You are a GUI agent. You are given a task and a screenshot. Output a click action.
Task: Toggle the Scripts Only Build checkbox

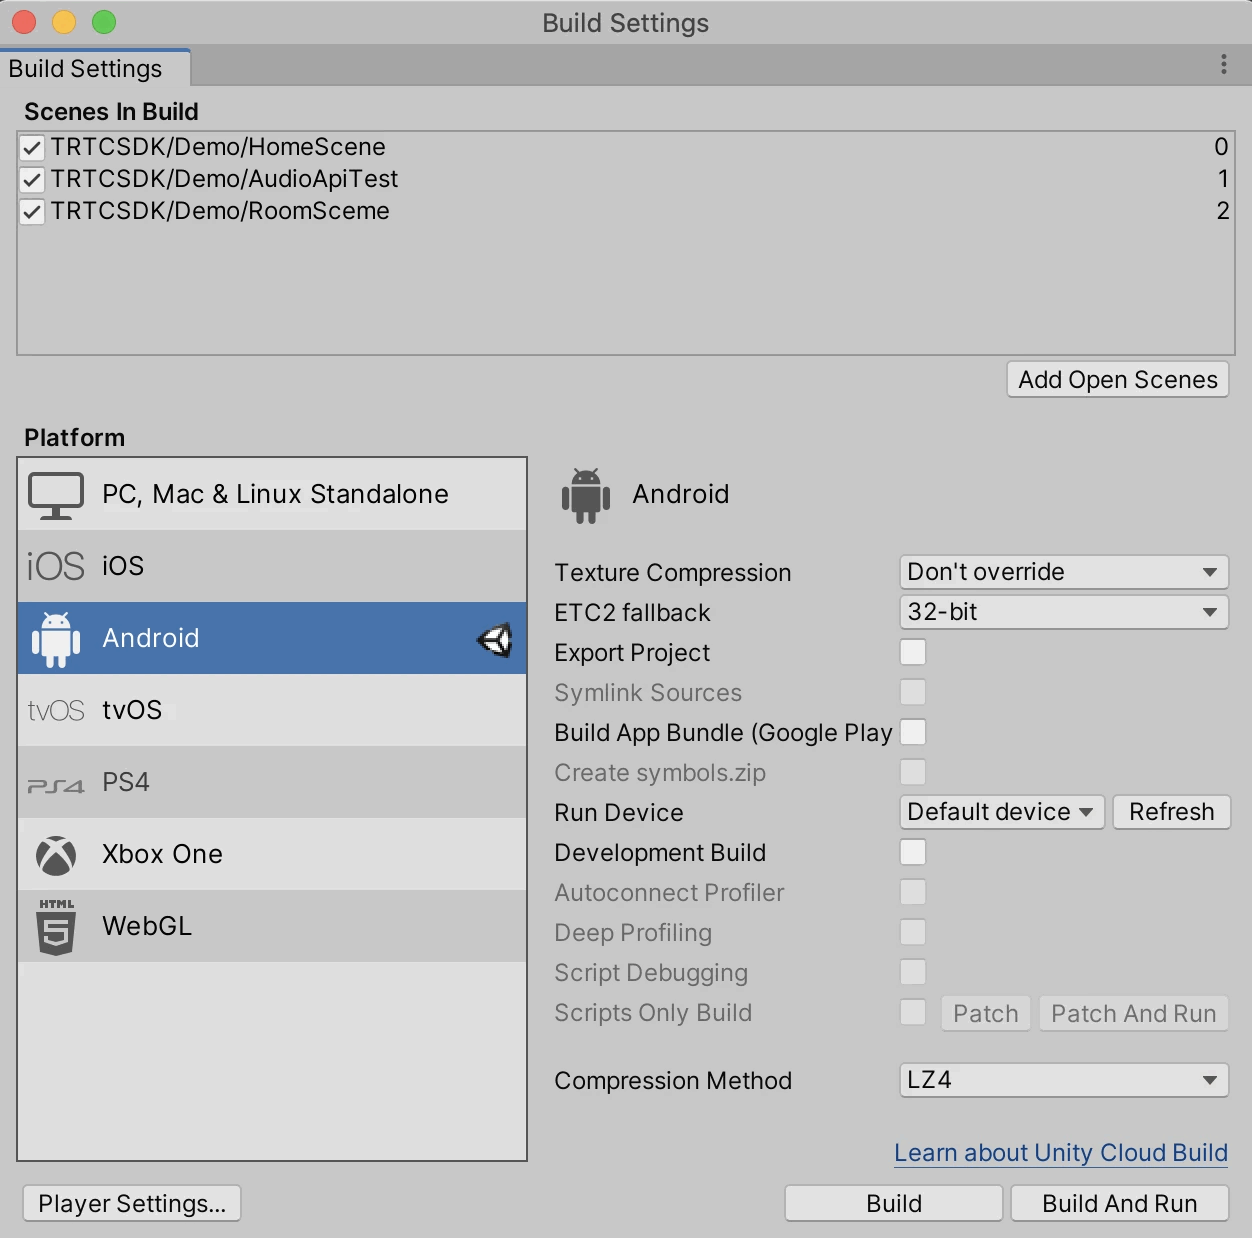(913, 1012)
